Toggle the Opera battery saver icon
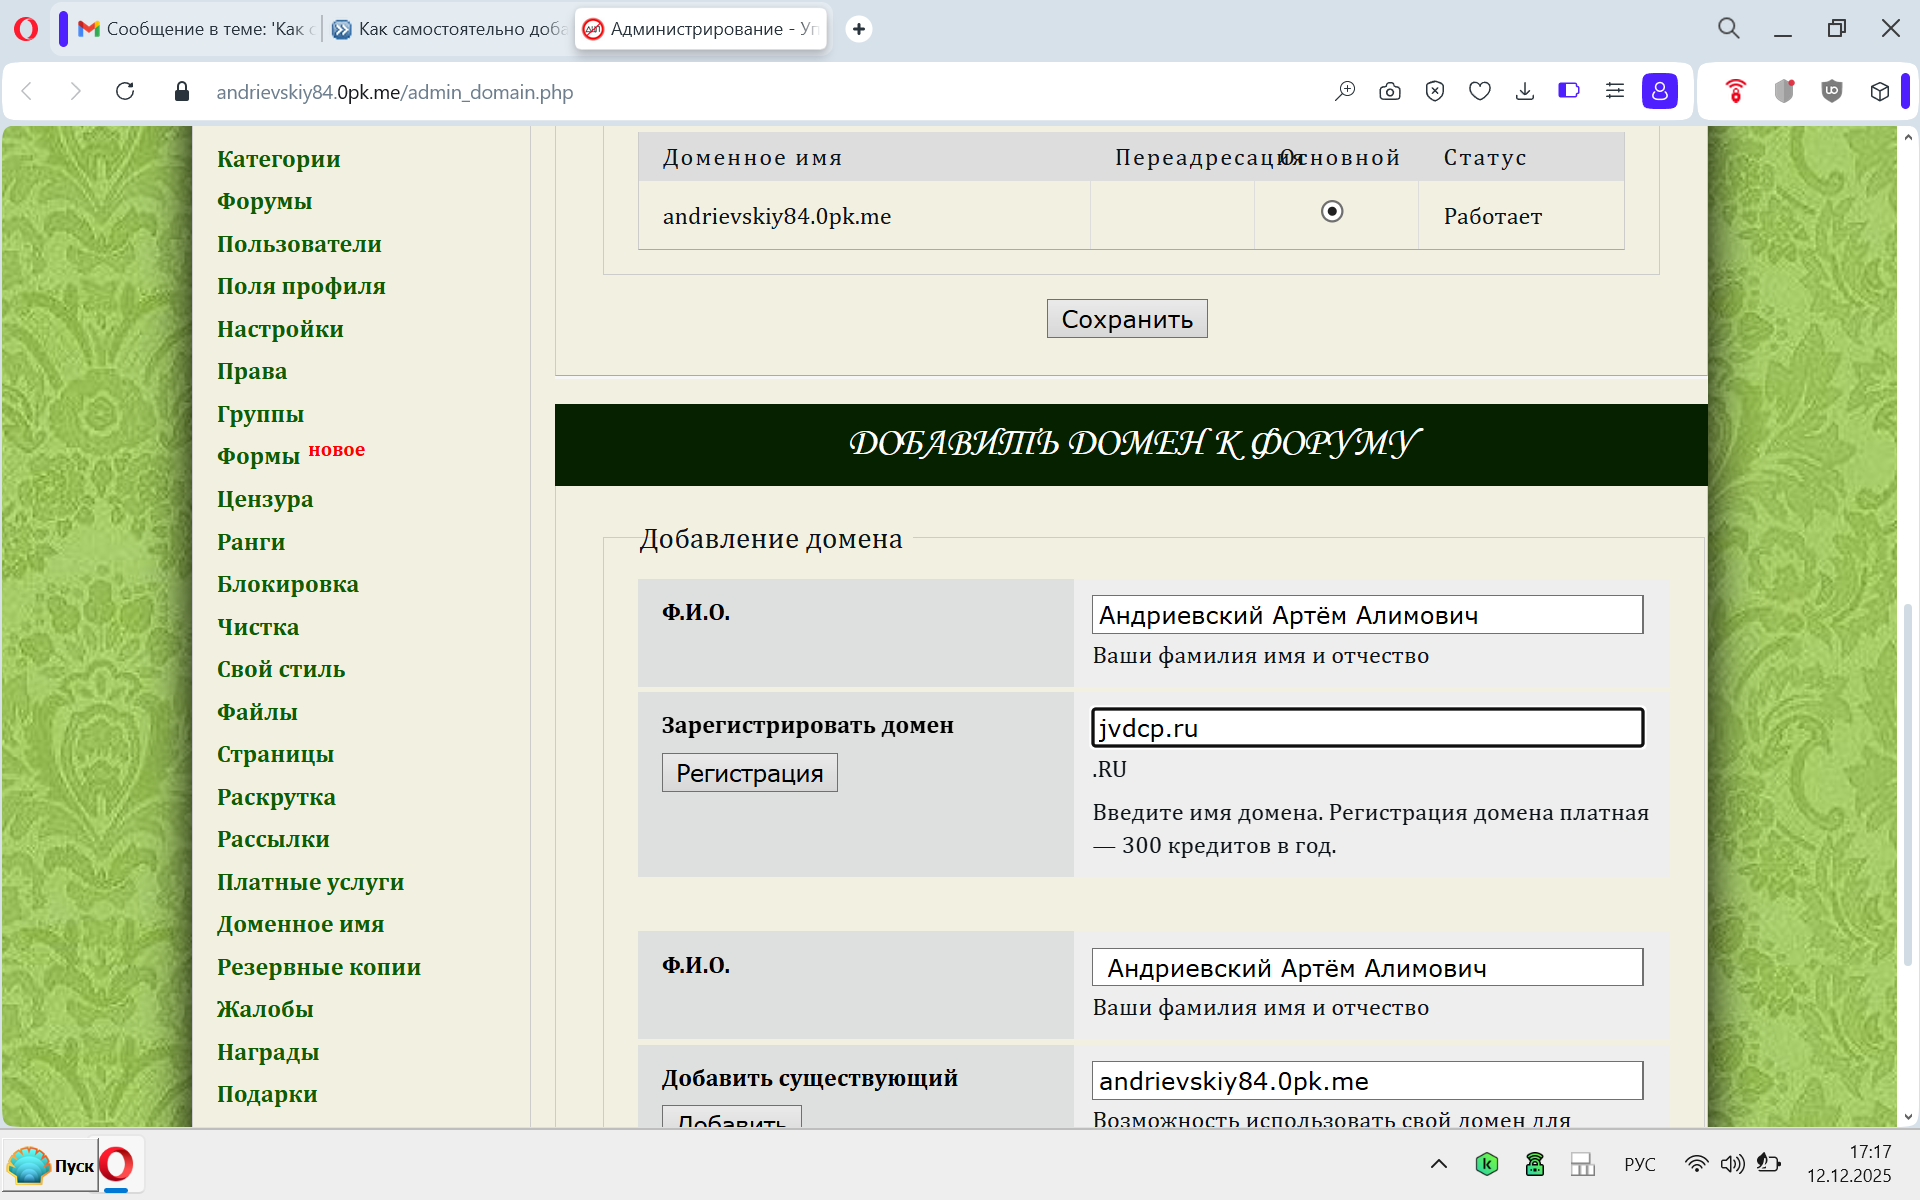The image size is (1920, 1200). tap(1568, 92)
